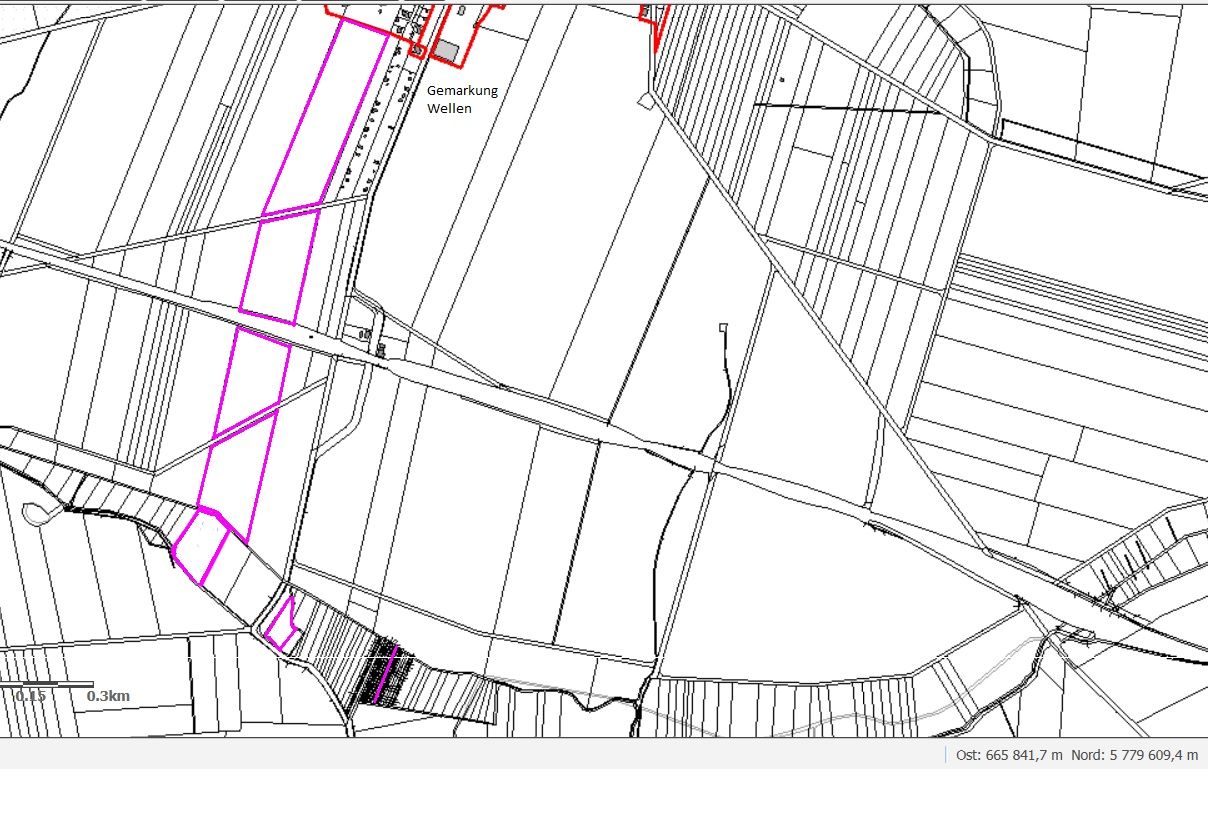The width and height of the screenshot is (1208, 828).
Task: Click the 0.3km scale label
Action: coord(108,696)
